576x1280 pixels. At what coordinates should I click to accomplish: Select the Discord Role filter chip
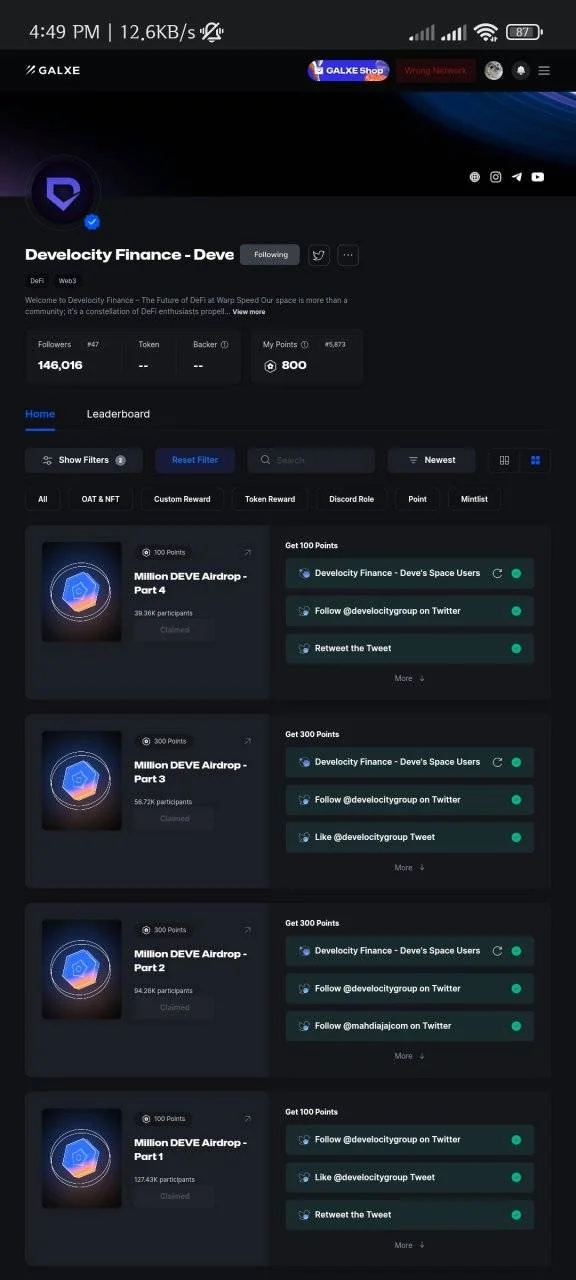(352, 499)
